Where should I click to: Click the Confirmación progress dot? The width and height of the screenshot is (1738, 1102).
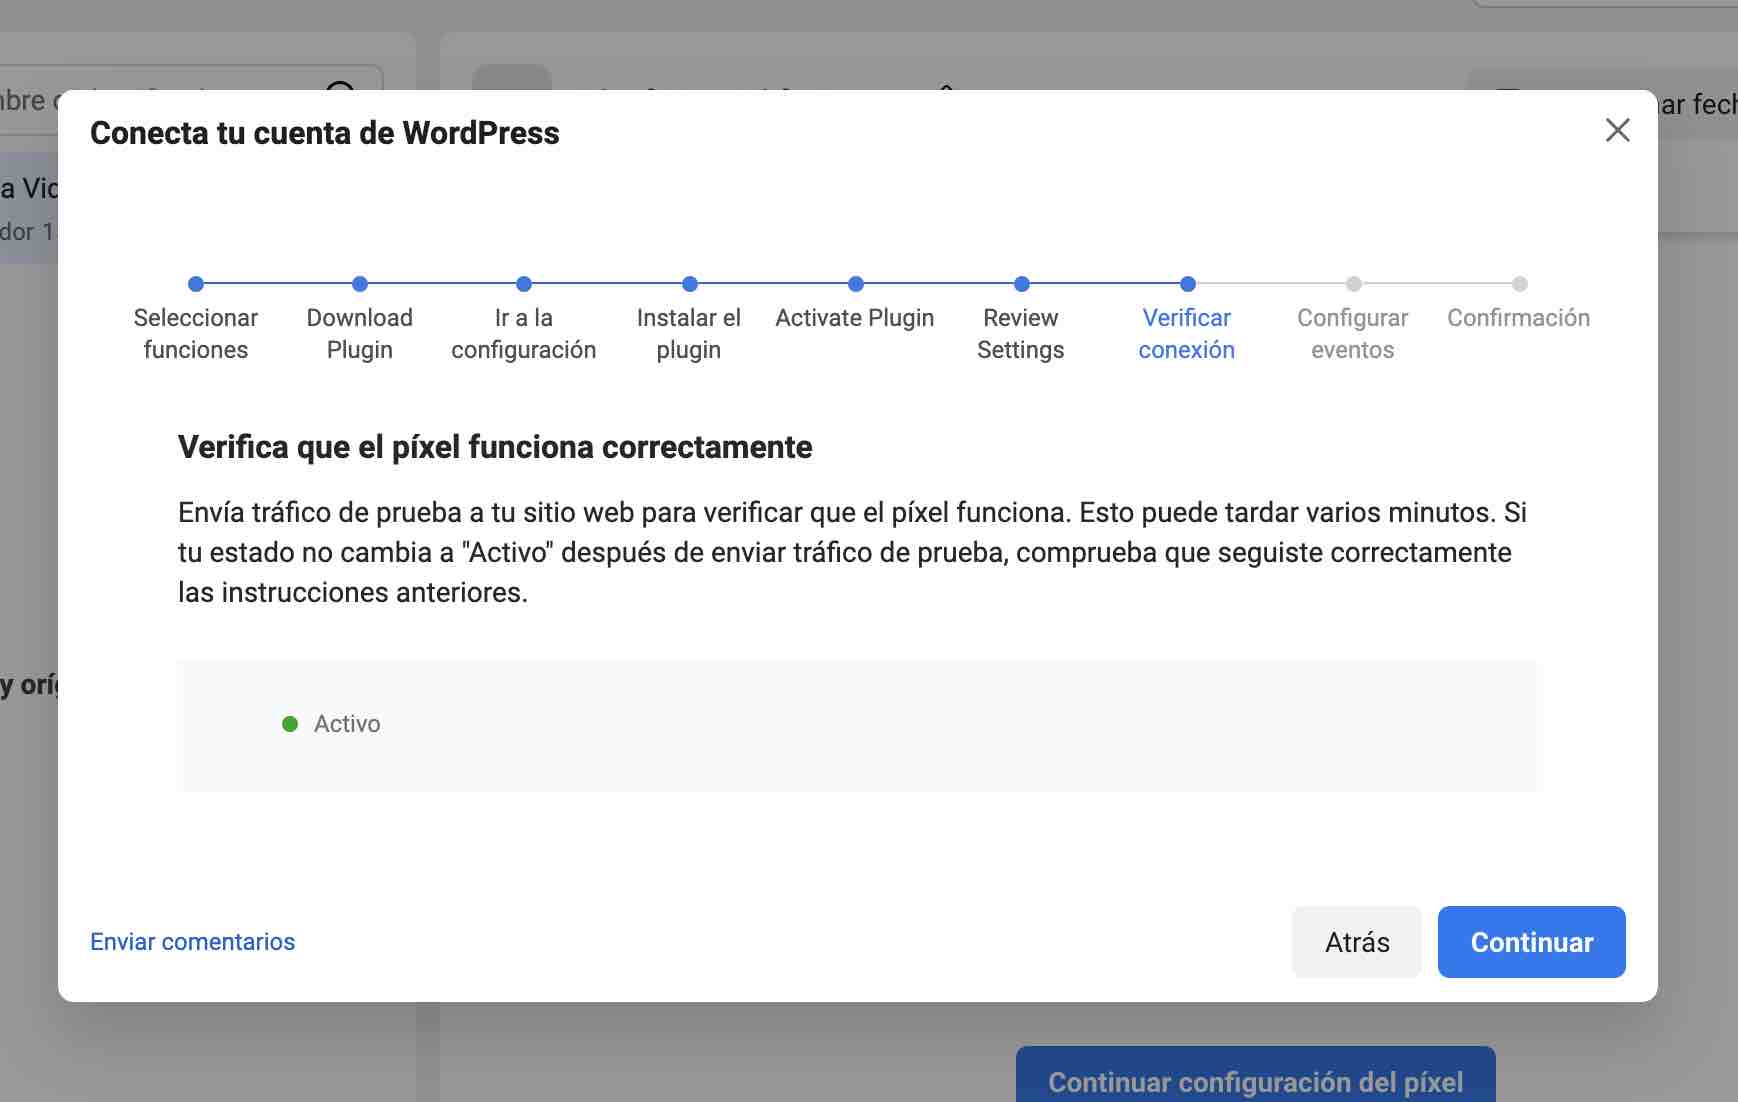(1520, 284)
